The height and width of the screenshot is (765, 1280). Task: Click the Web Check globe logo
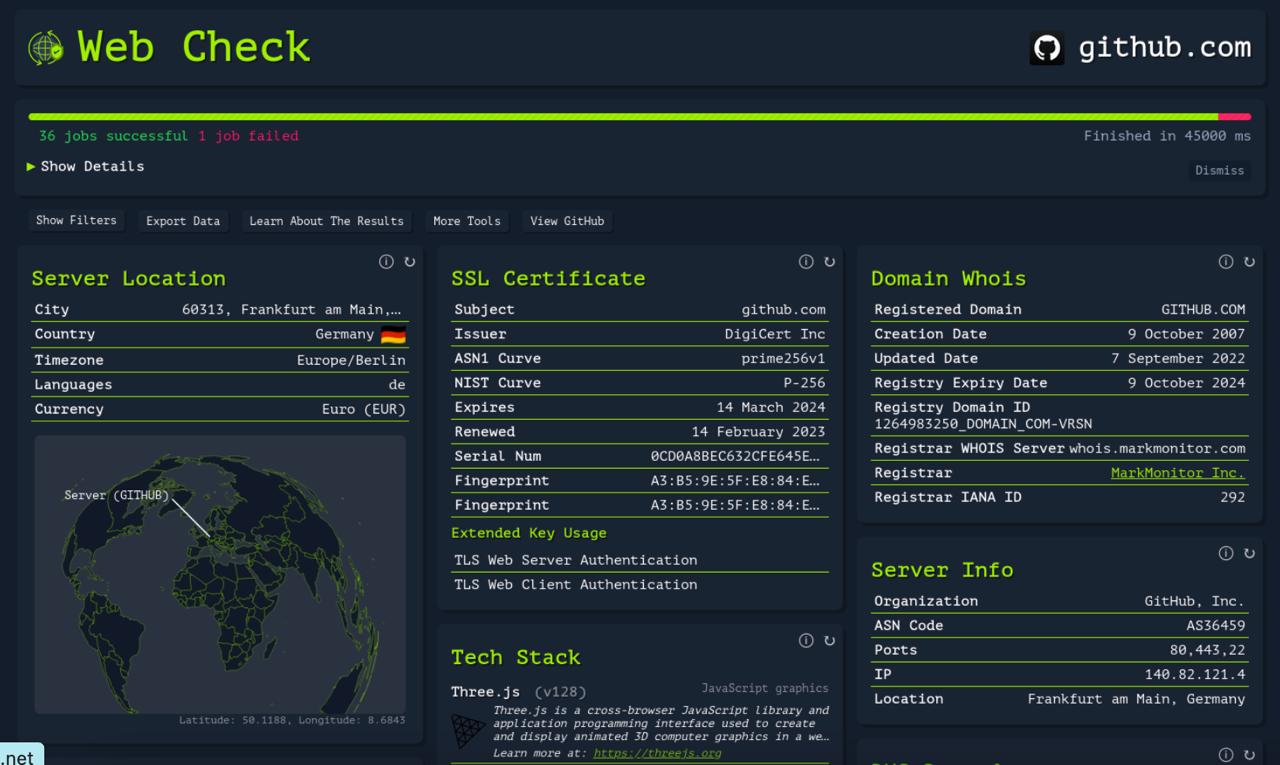click(x=46, y=47)
